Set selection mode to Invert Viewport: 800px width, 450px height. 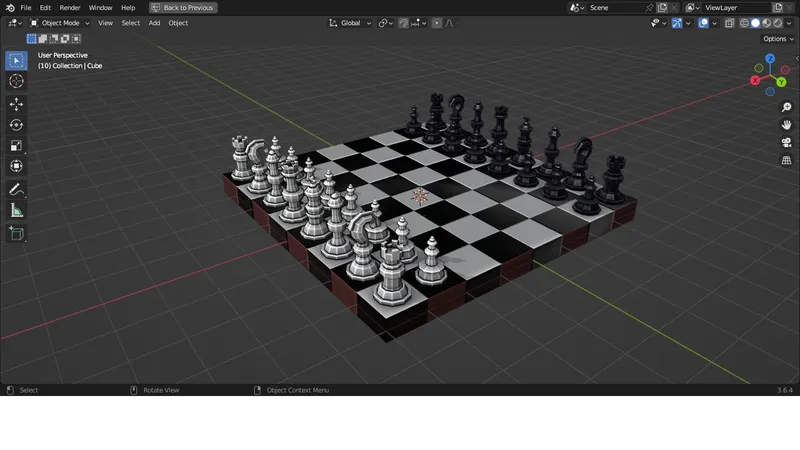click(x=65, y=39)
